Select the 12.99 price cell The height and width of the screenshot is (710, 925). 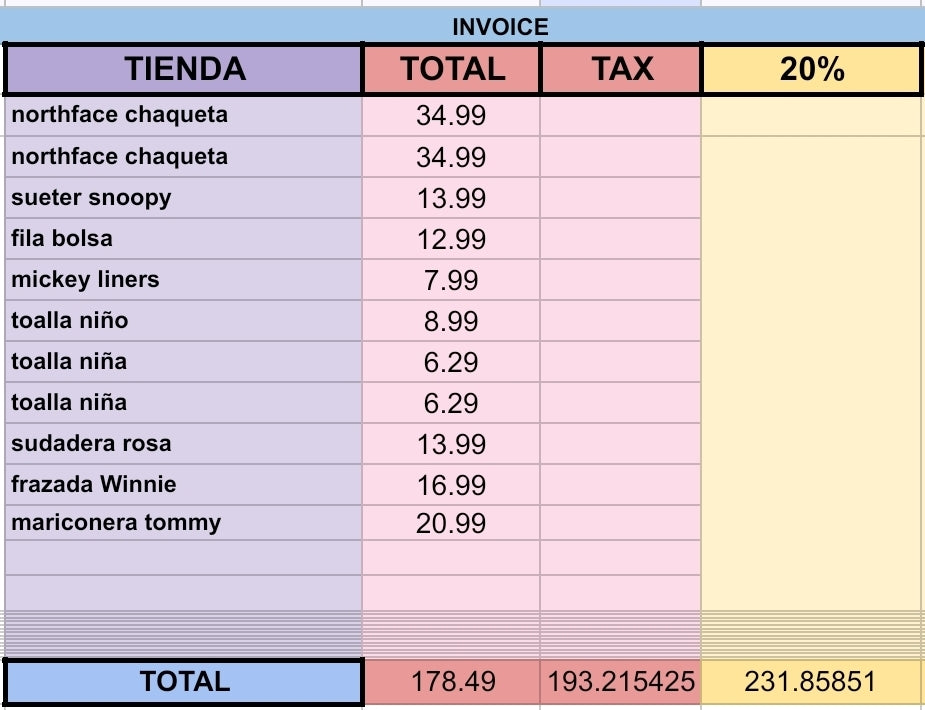pos(452,239)
